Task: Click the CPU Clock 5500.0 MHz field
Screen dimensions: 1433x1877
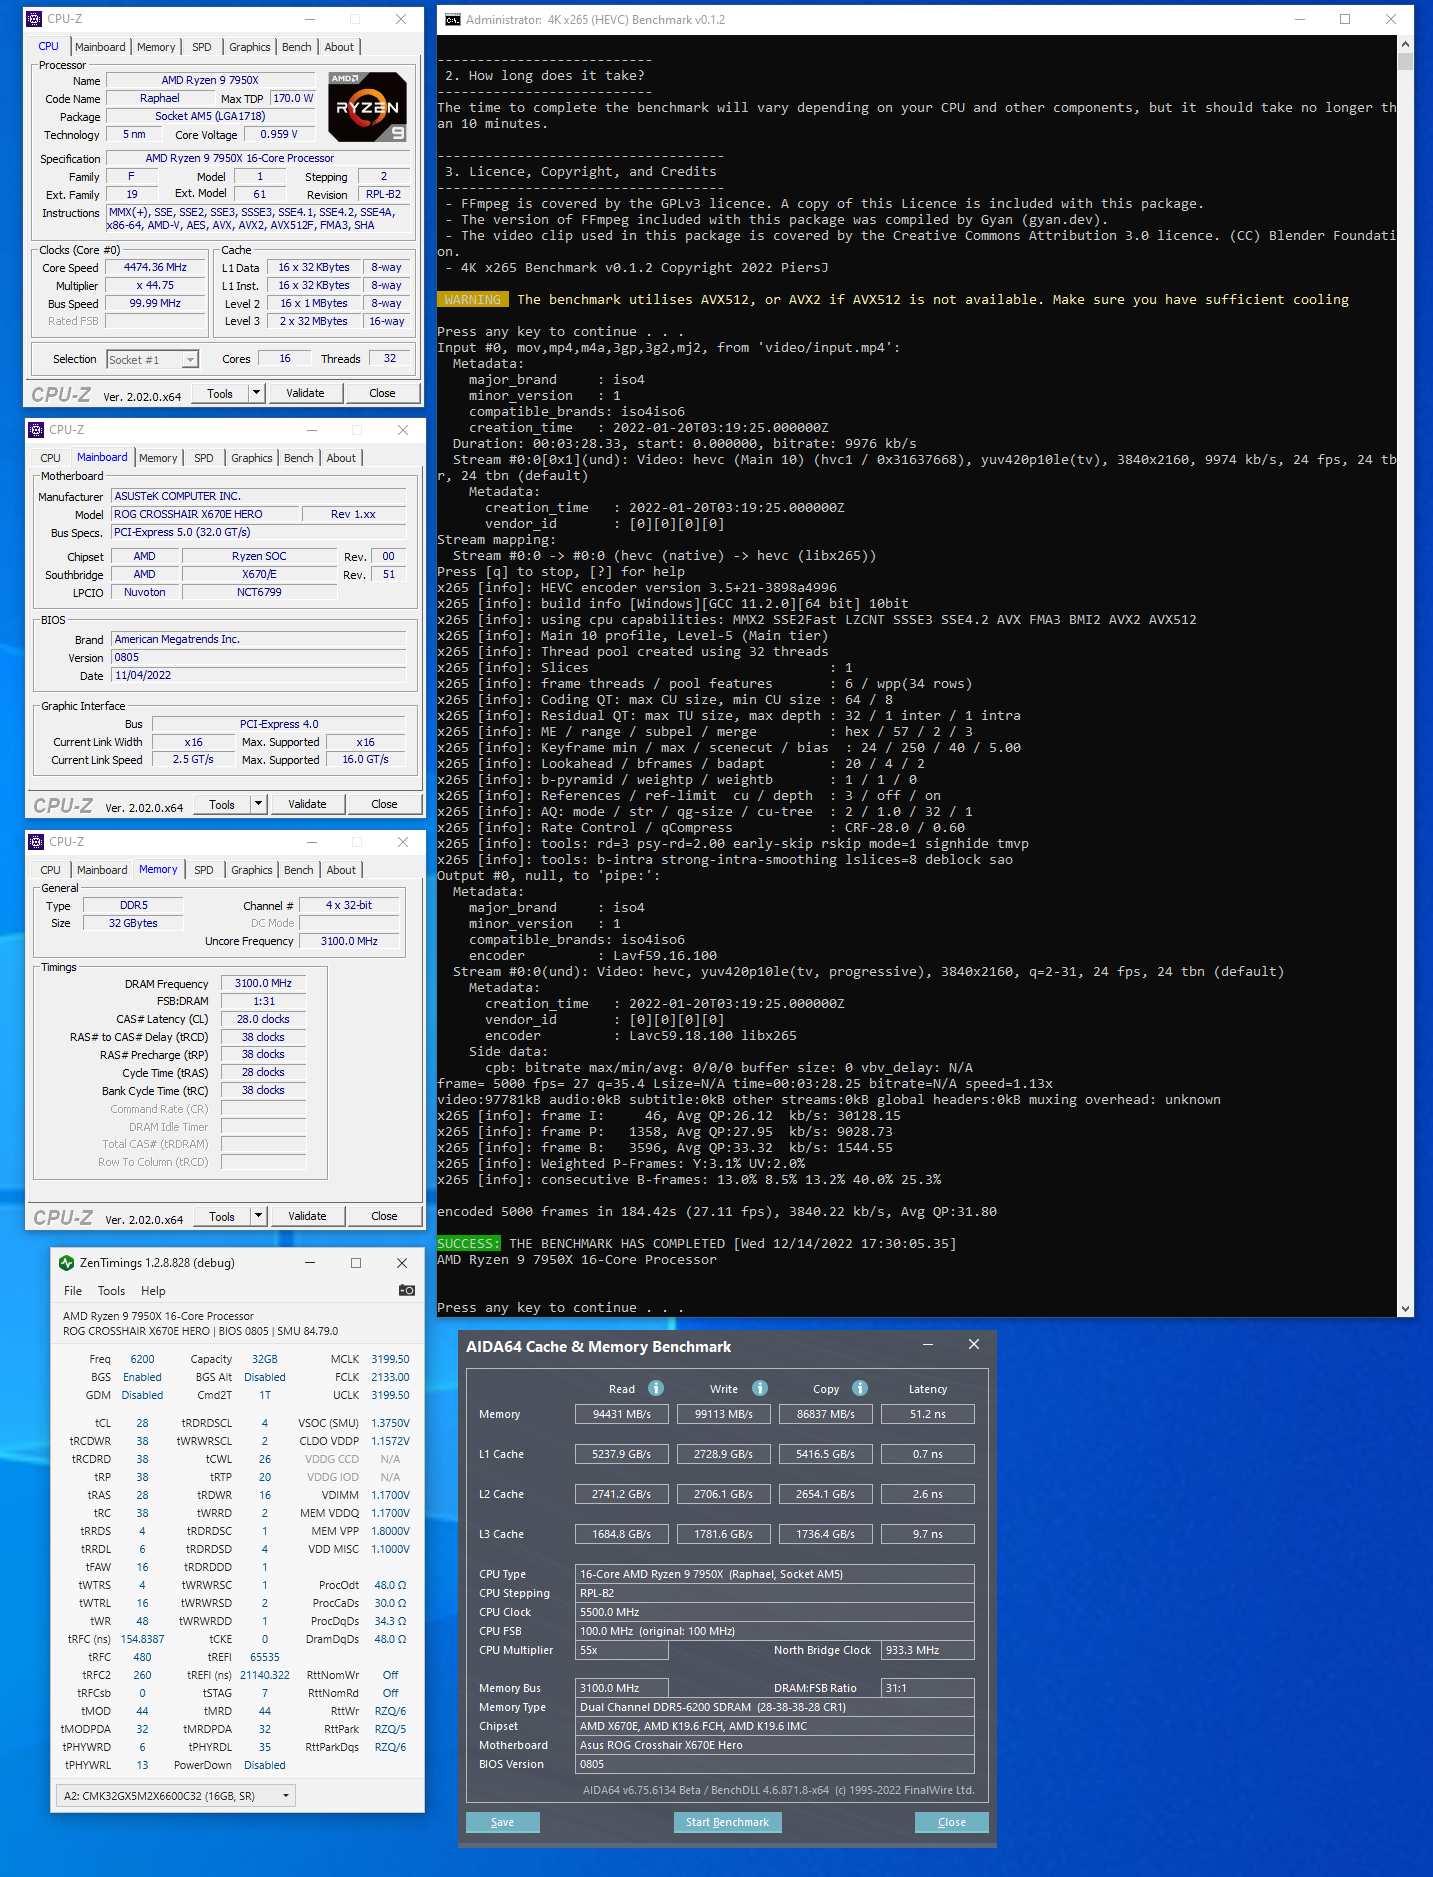Action: [774, 1612]
